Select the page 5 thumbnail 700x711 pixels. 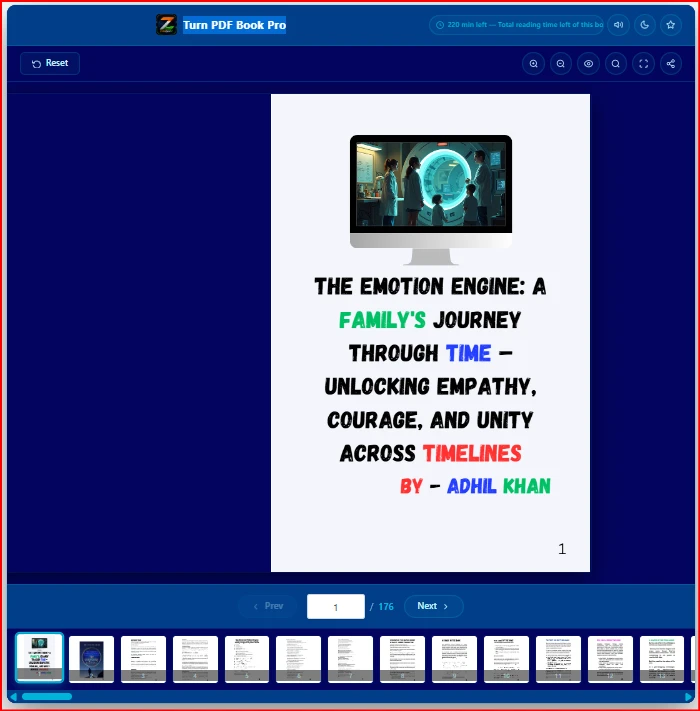pyautogui.click(x=247, y=659)
